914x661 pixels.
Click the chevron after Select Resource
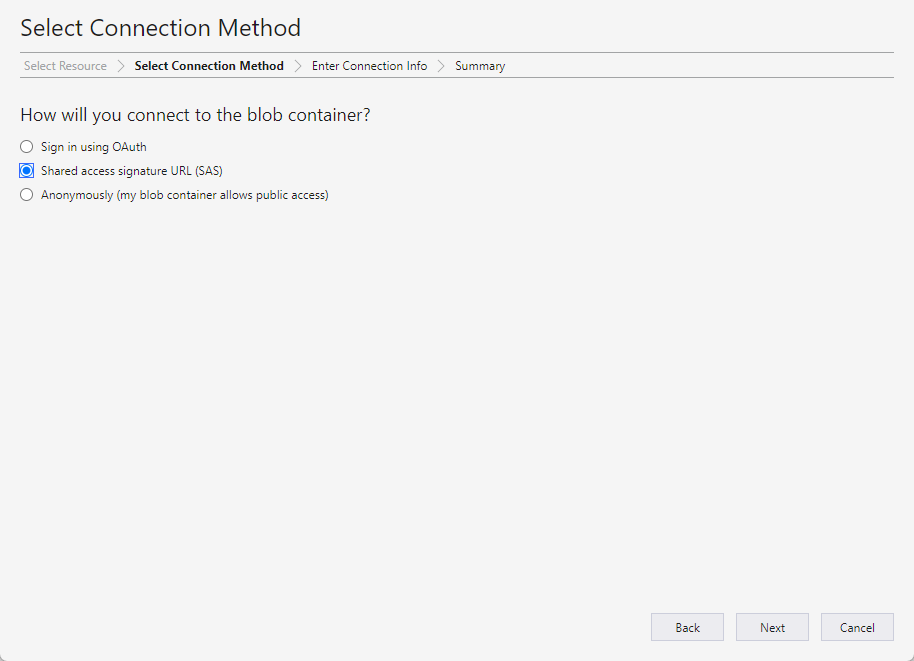[x=121, y=66]
